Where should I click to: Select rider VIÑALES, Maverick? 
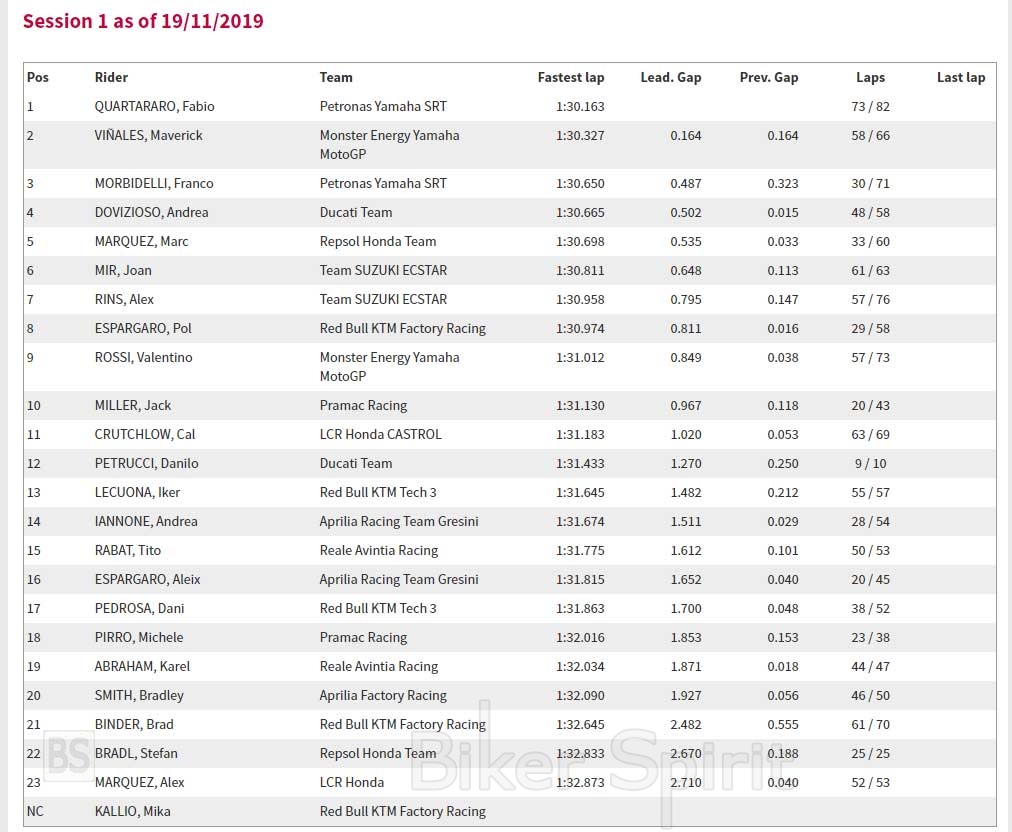coord(148,136)
